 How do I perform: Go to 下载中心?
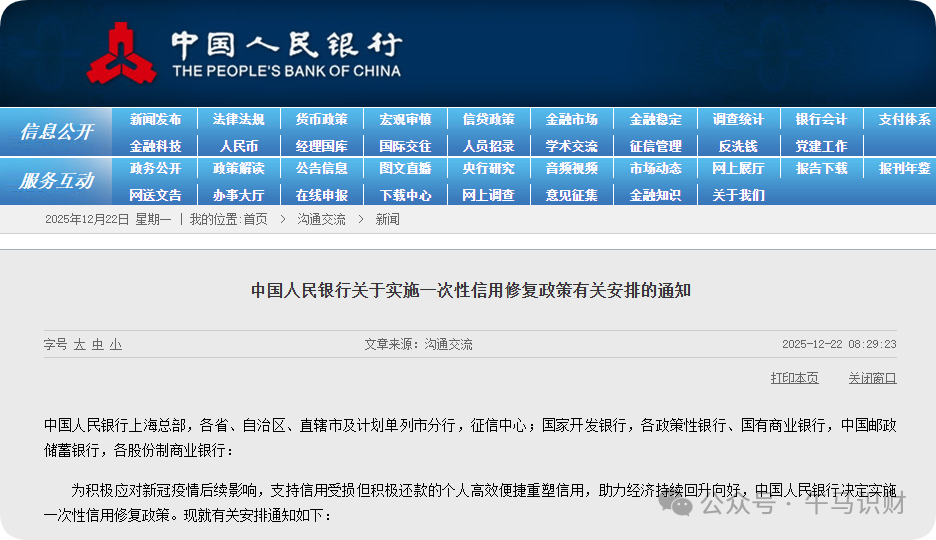tap(405, 195)
